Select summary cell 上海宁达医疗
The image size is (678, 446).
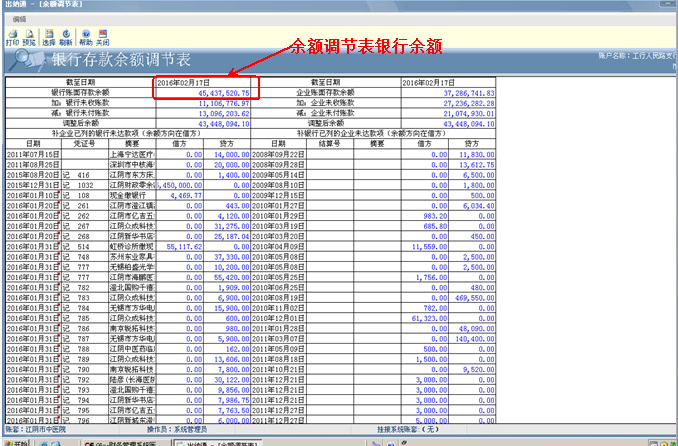tap(132, 154)
